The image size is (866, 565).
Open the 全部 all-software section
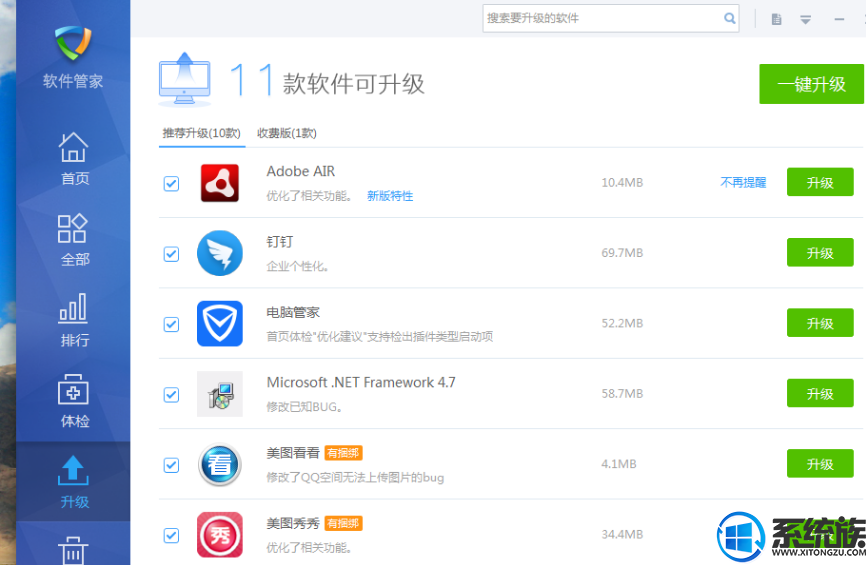click(73, 240)
